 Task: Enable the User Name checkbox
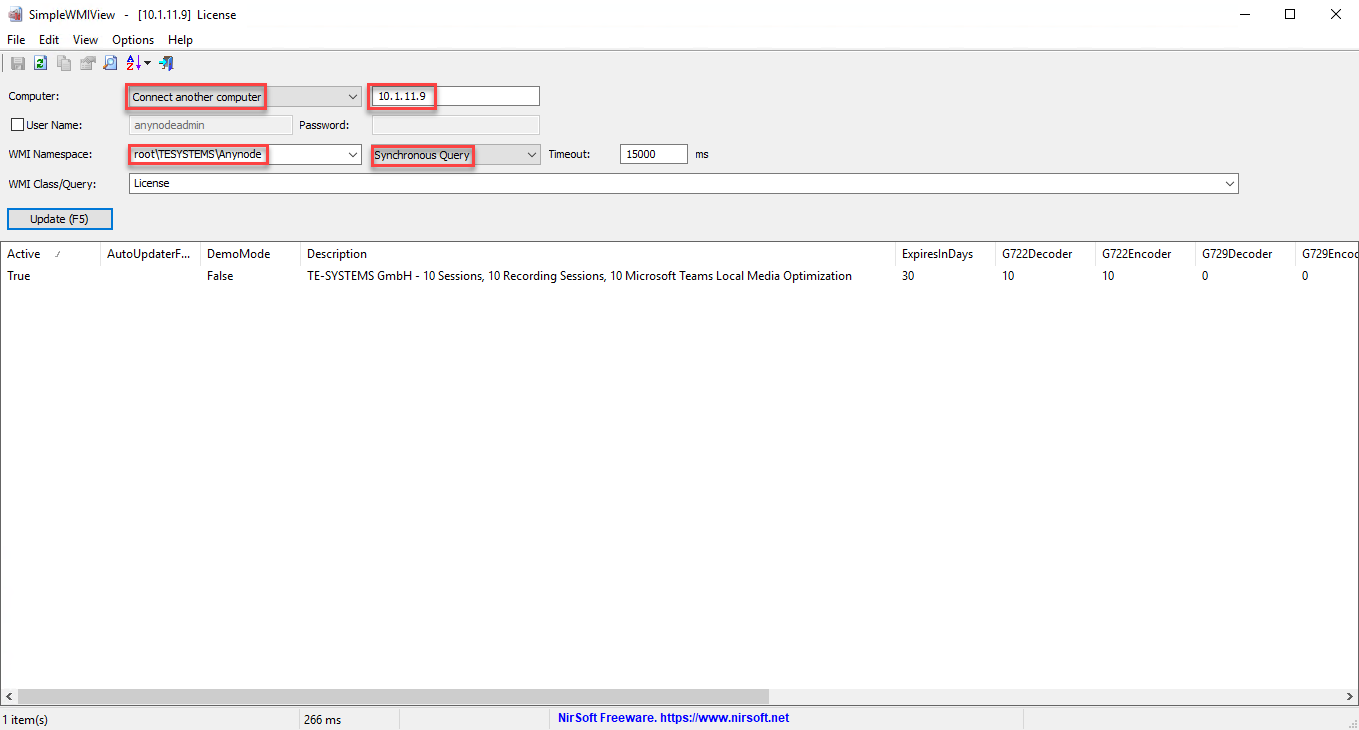[x=17, y=124]
